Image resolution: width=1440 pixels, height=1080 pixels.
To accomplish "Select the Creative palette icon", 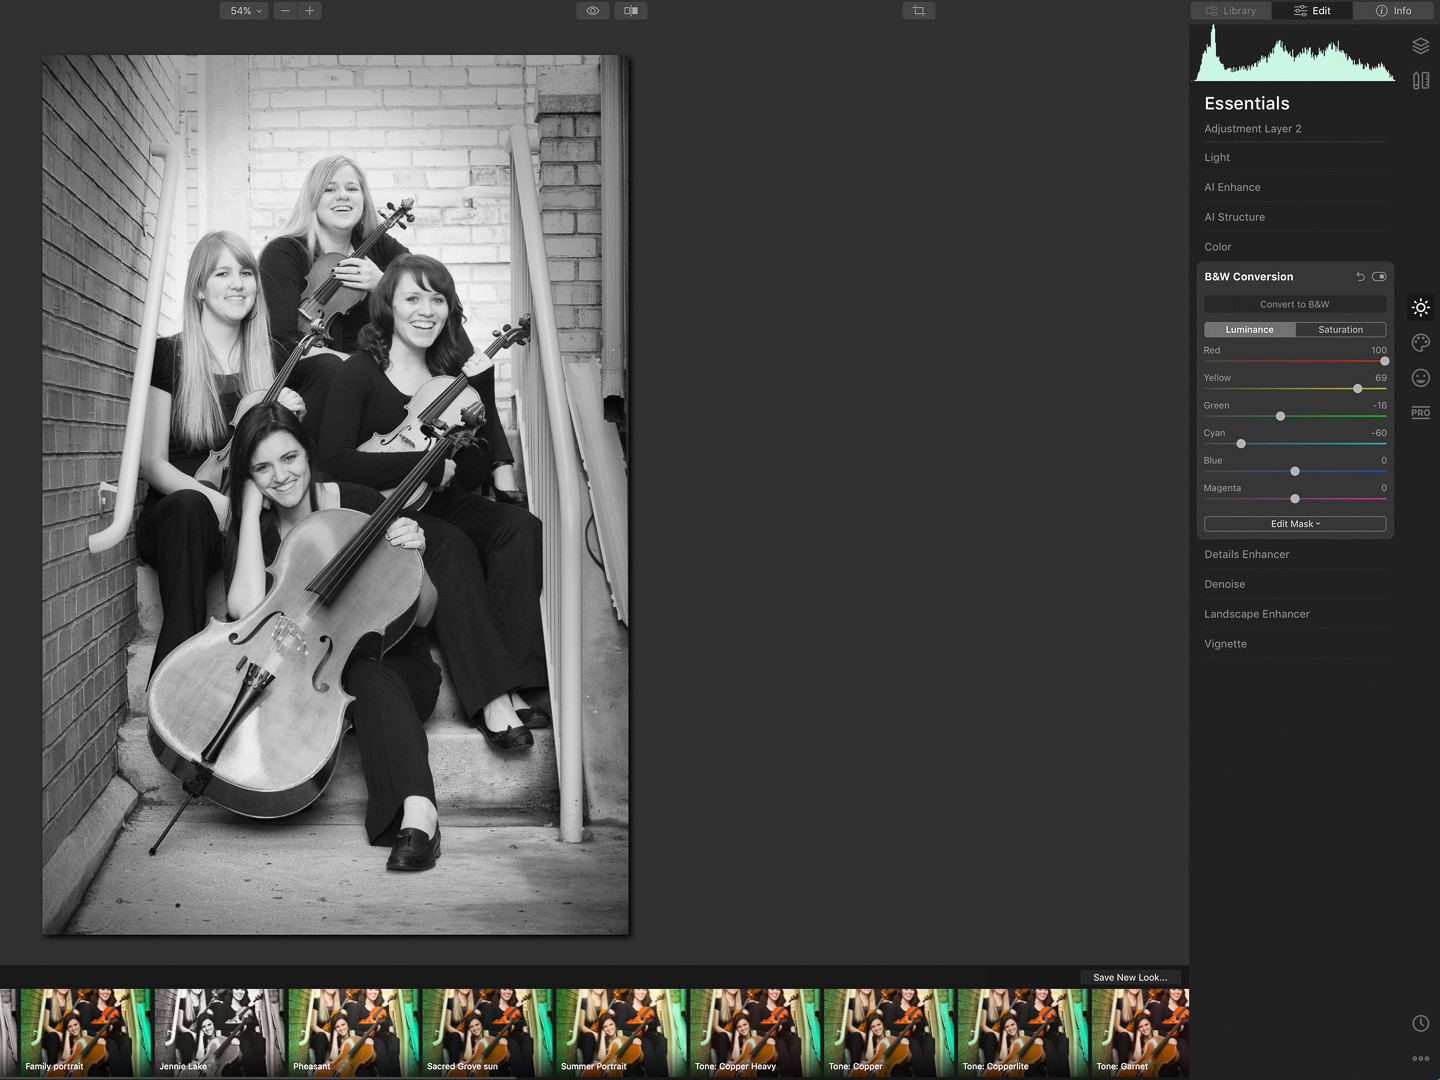I will pyautogui.click(x=1420, y=343).
